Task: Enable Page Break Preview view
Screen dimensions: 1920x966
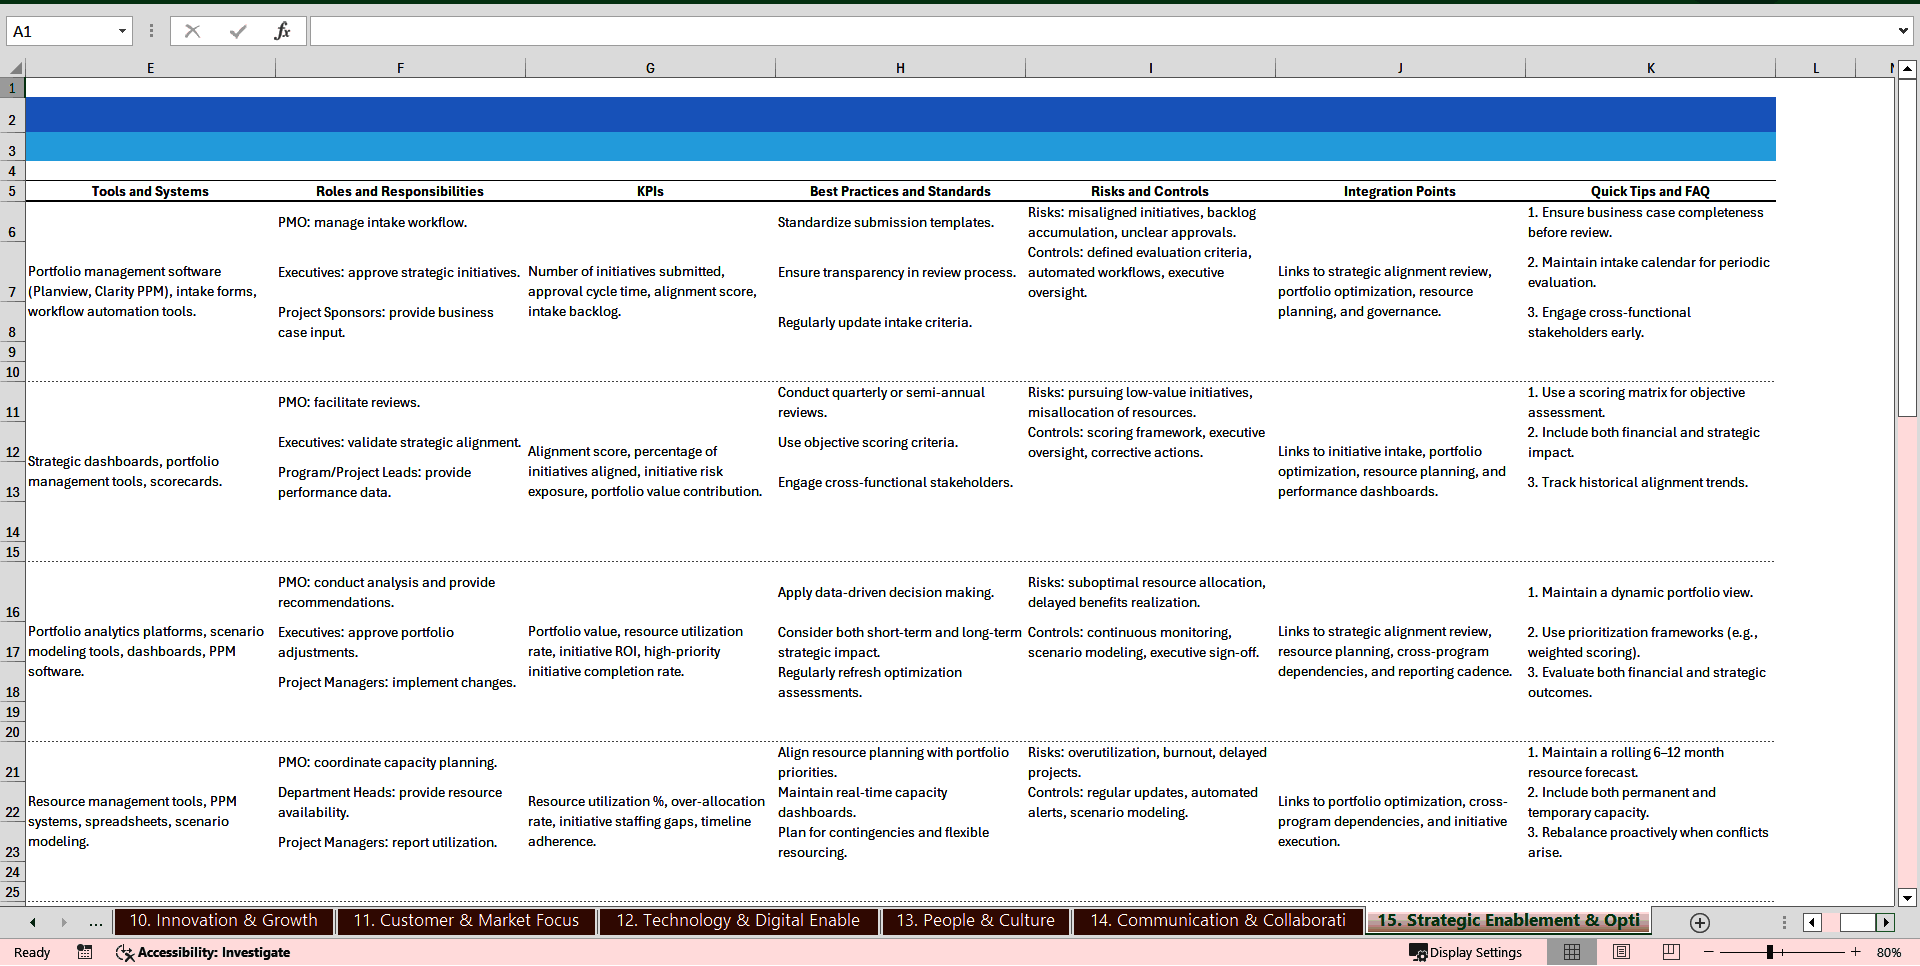Action: 1669,952
